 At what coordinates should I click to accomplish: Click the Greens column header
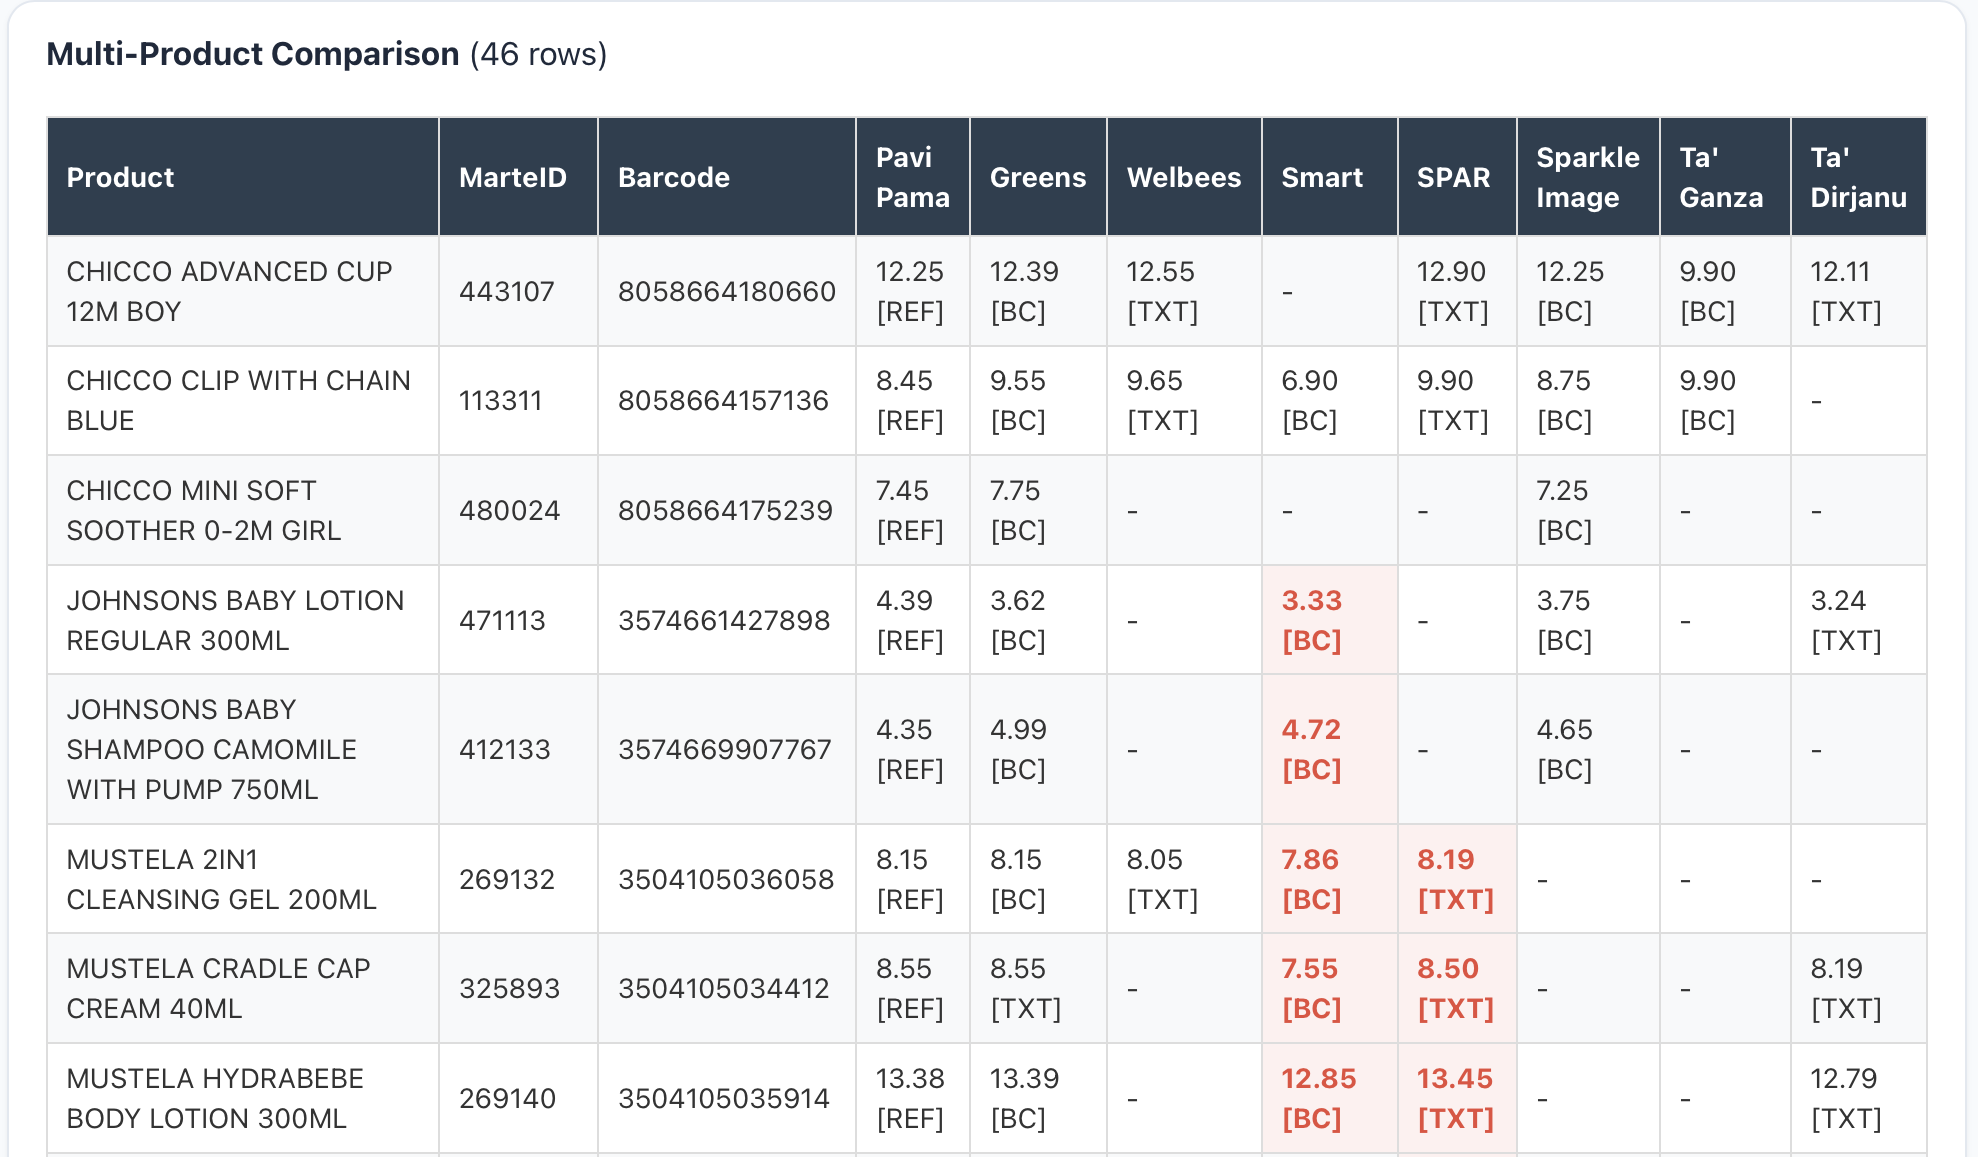[1037, 177]
